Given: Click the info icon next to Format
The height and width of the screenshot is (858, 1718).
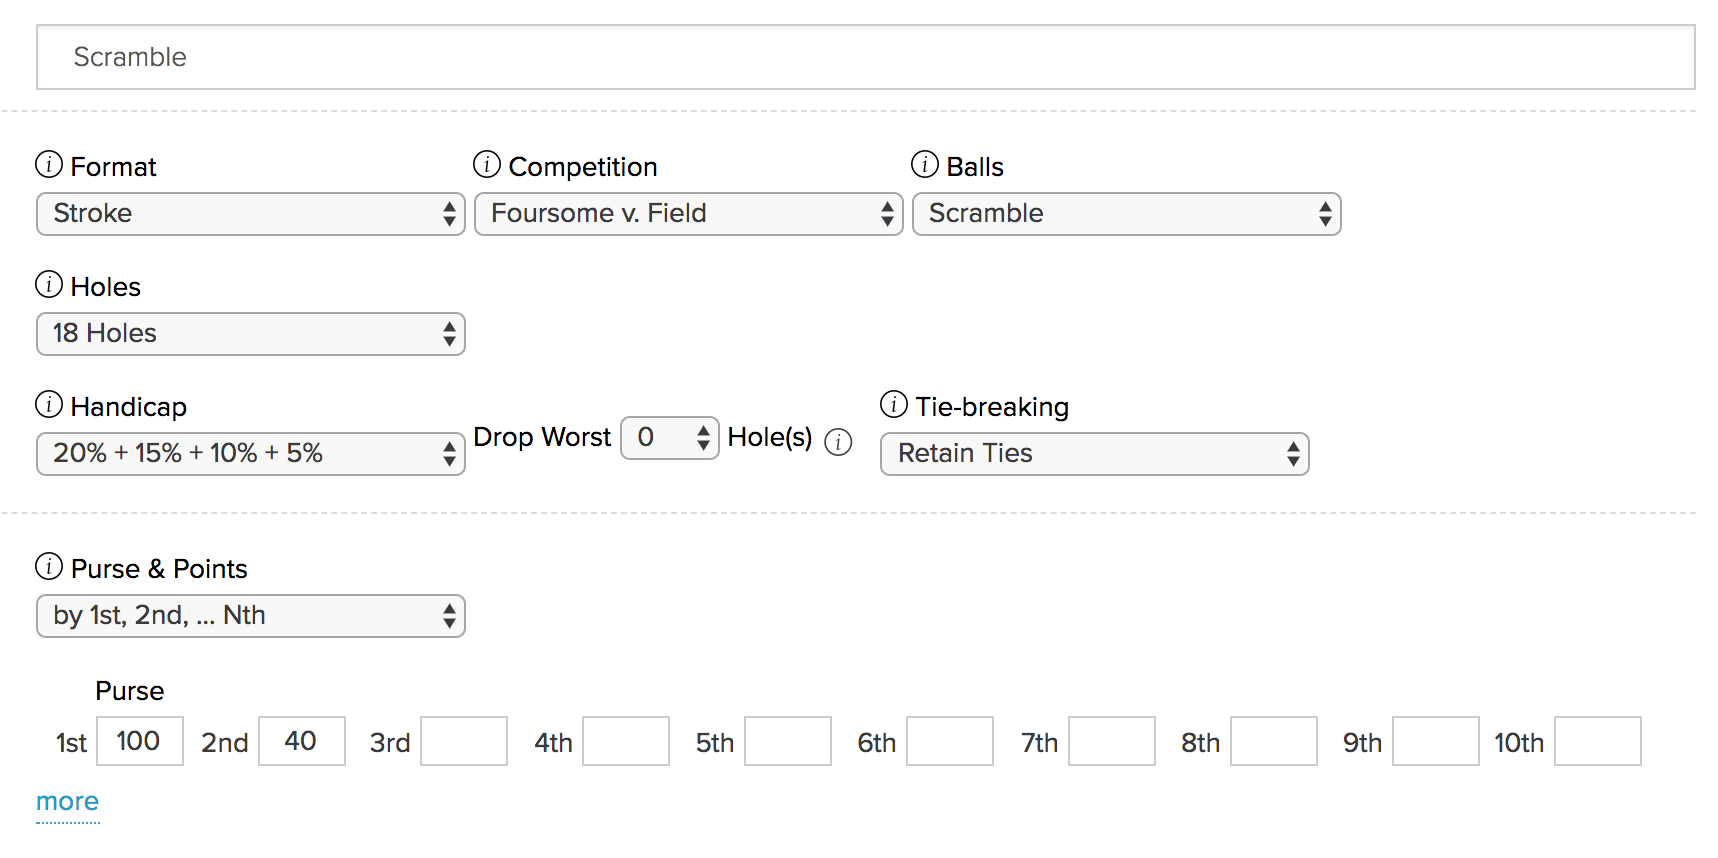Looking at the screenshot, I should pos(49,164).
